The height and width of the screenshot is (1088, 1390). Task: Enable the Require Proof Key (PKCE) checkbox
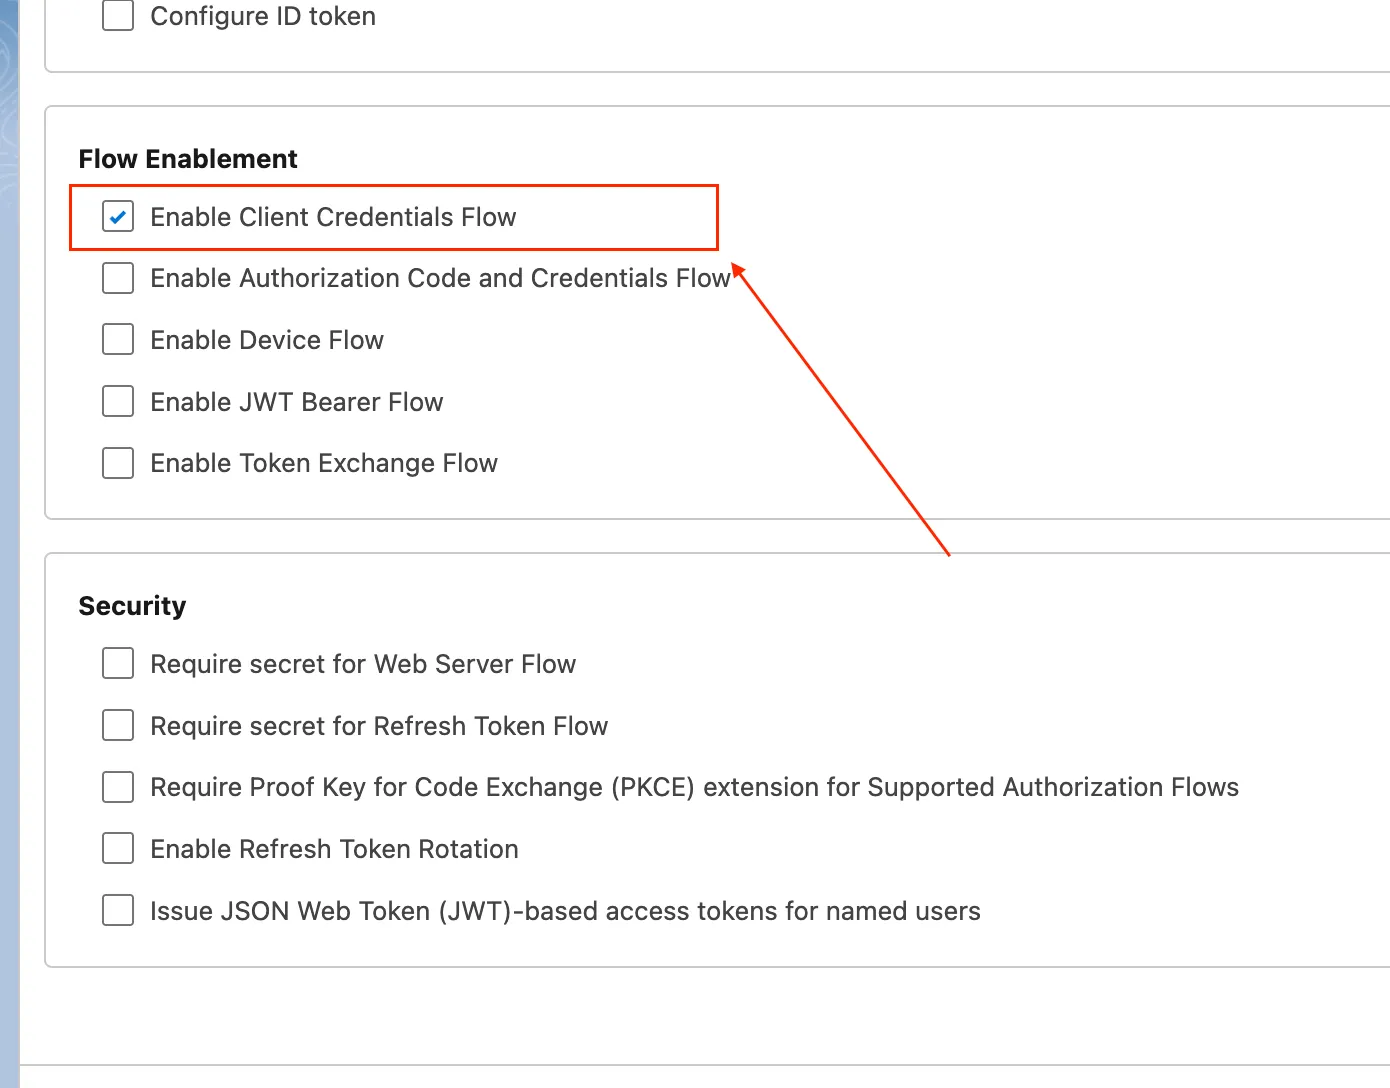click(x=118, y=787)
